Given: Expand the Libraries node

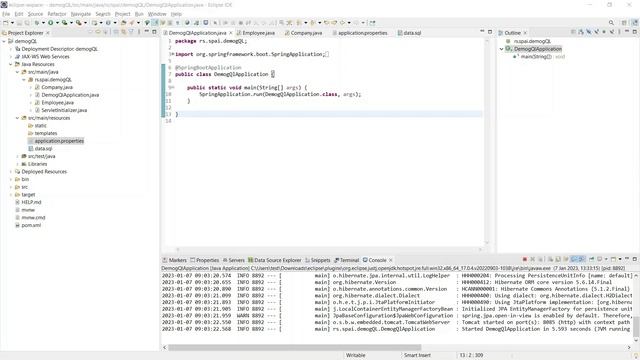Looking at the screenshot, I should pos(17,164).
